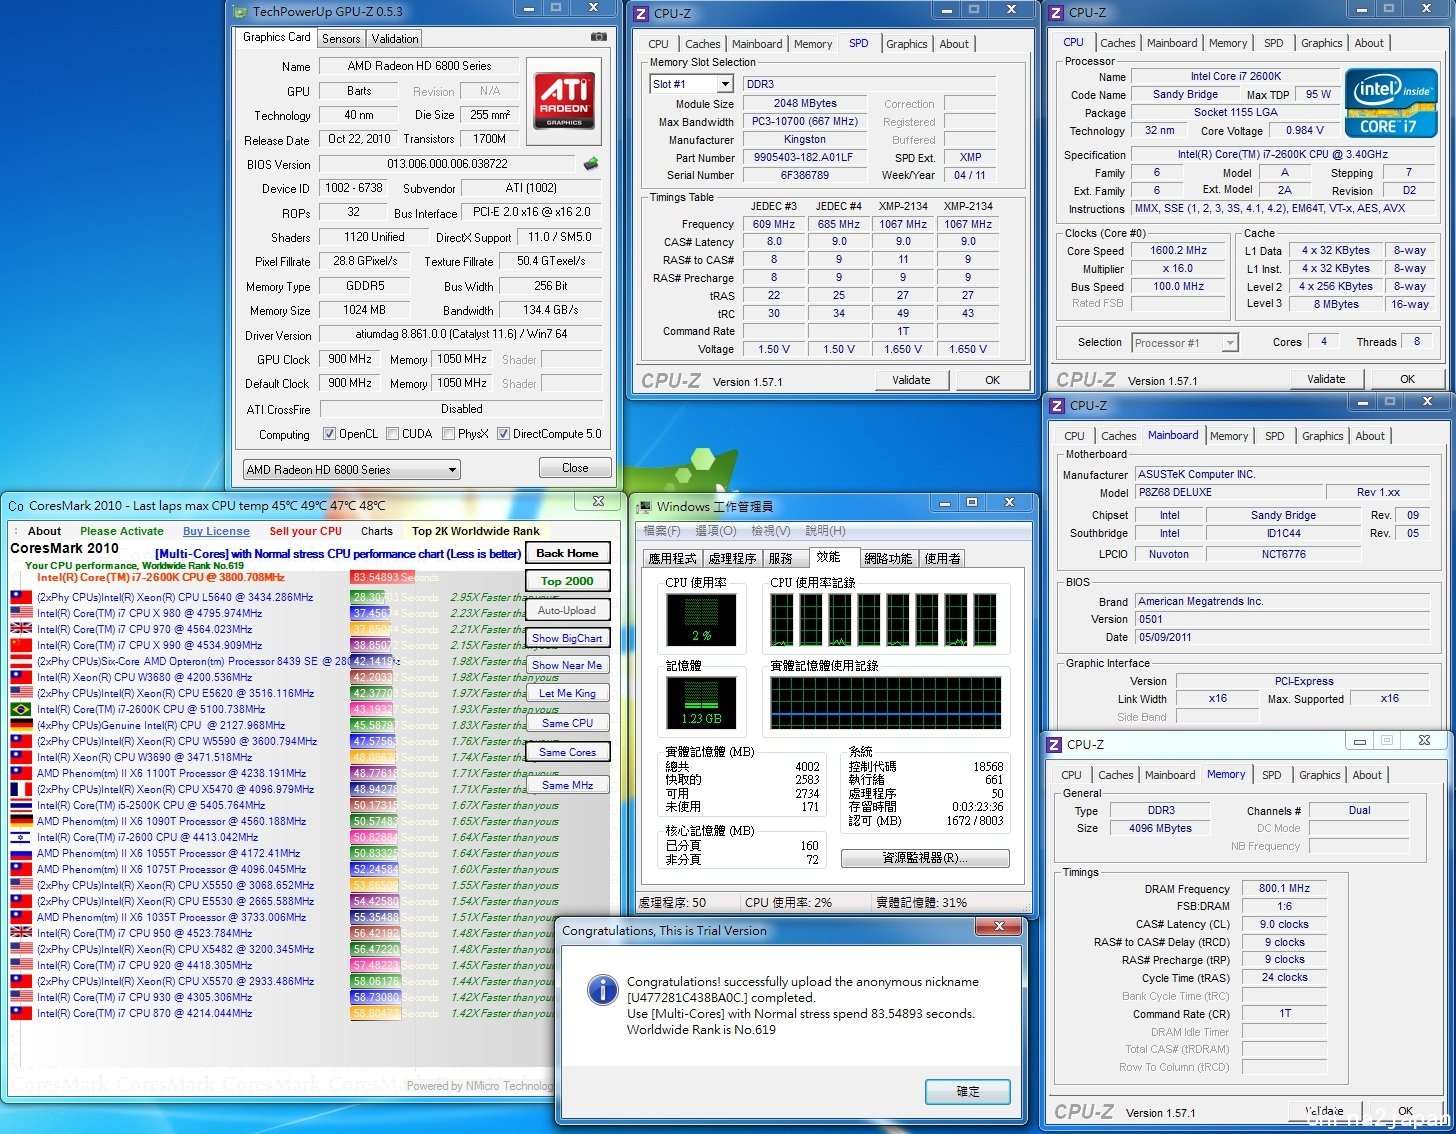Open the 選項(O) menu in Task Manager

[x=715, y=531]
